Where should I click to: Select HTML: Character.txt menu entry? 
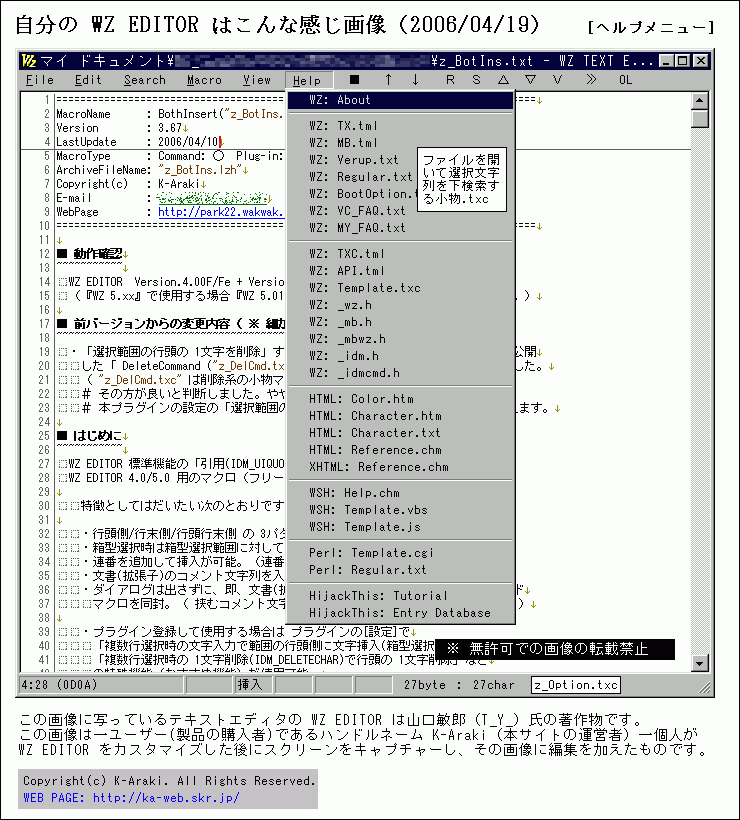point(401,432)
